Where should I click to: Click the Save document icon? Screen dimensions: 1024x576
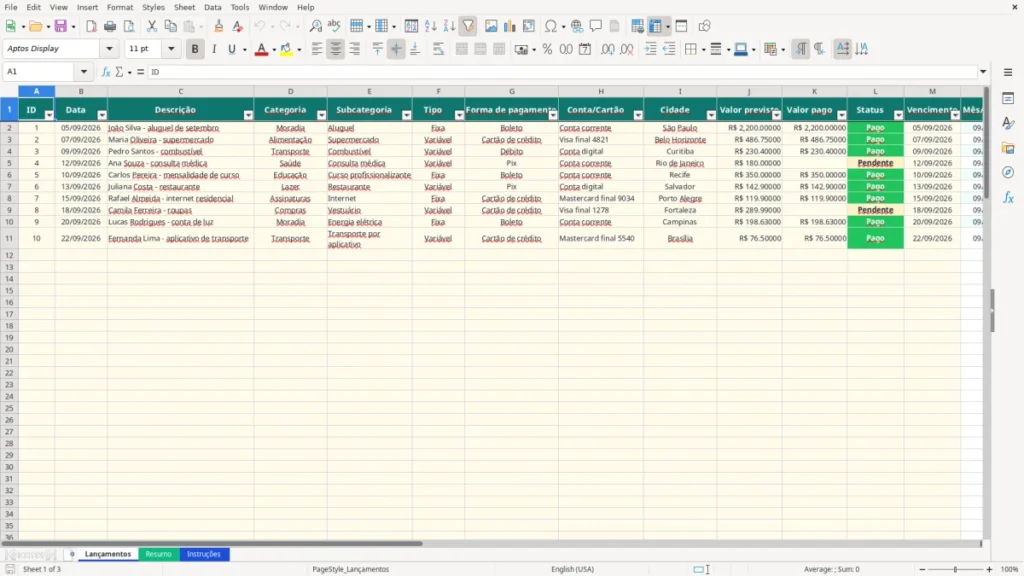pos(61,26)
